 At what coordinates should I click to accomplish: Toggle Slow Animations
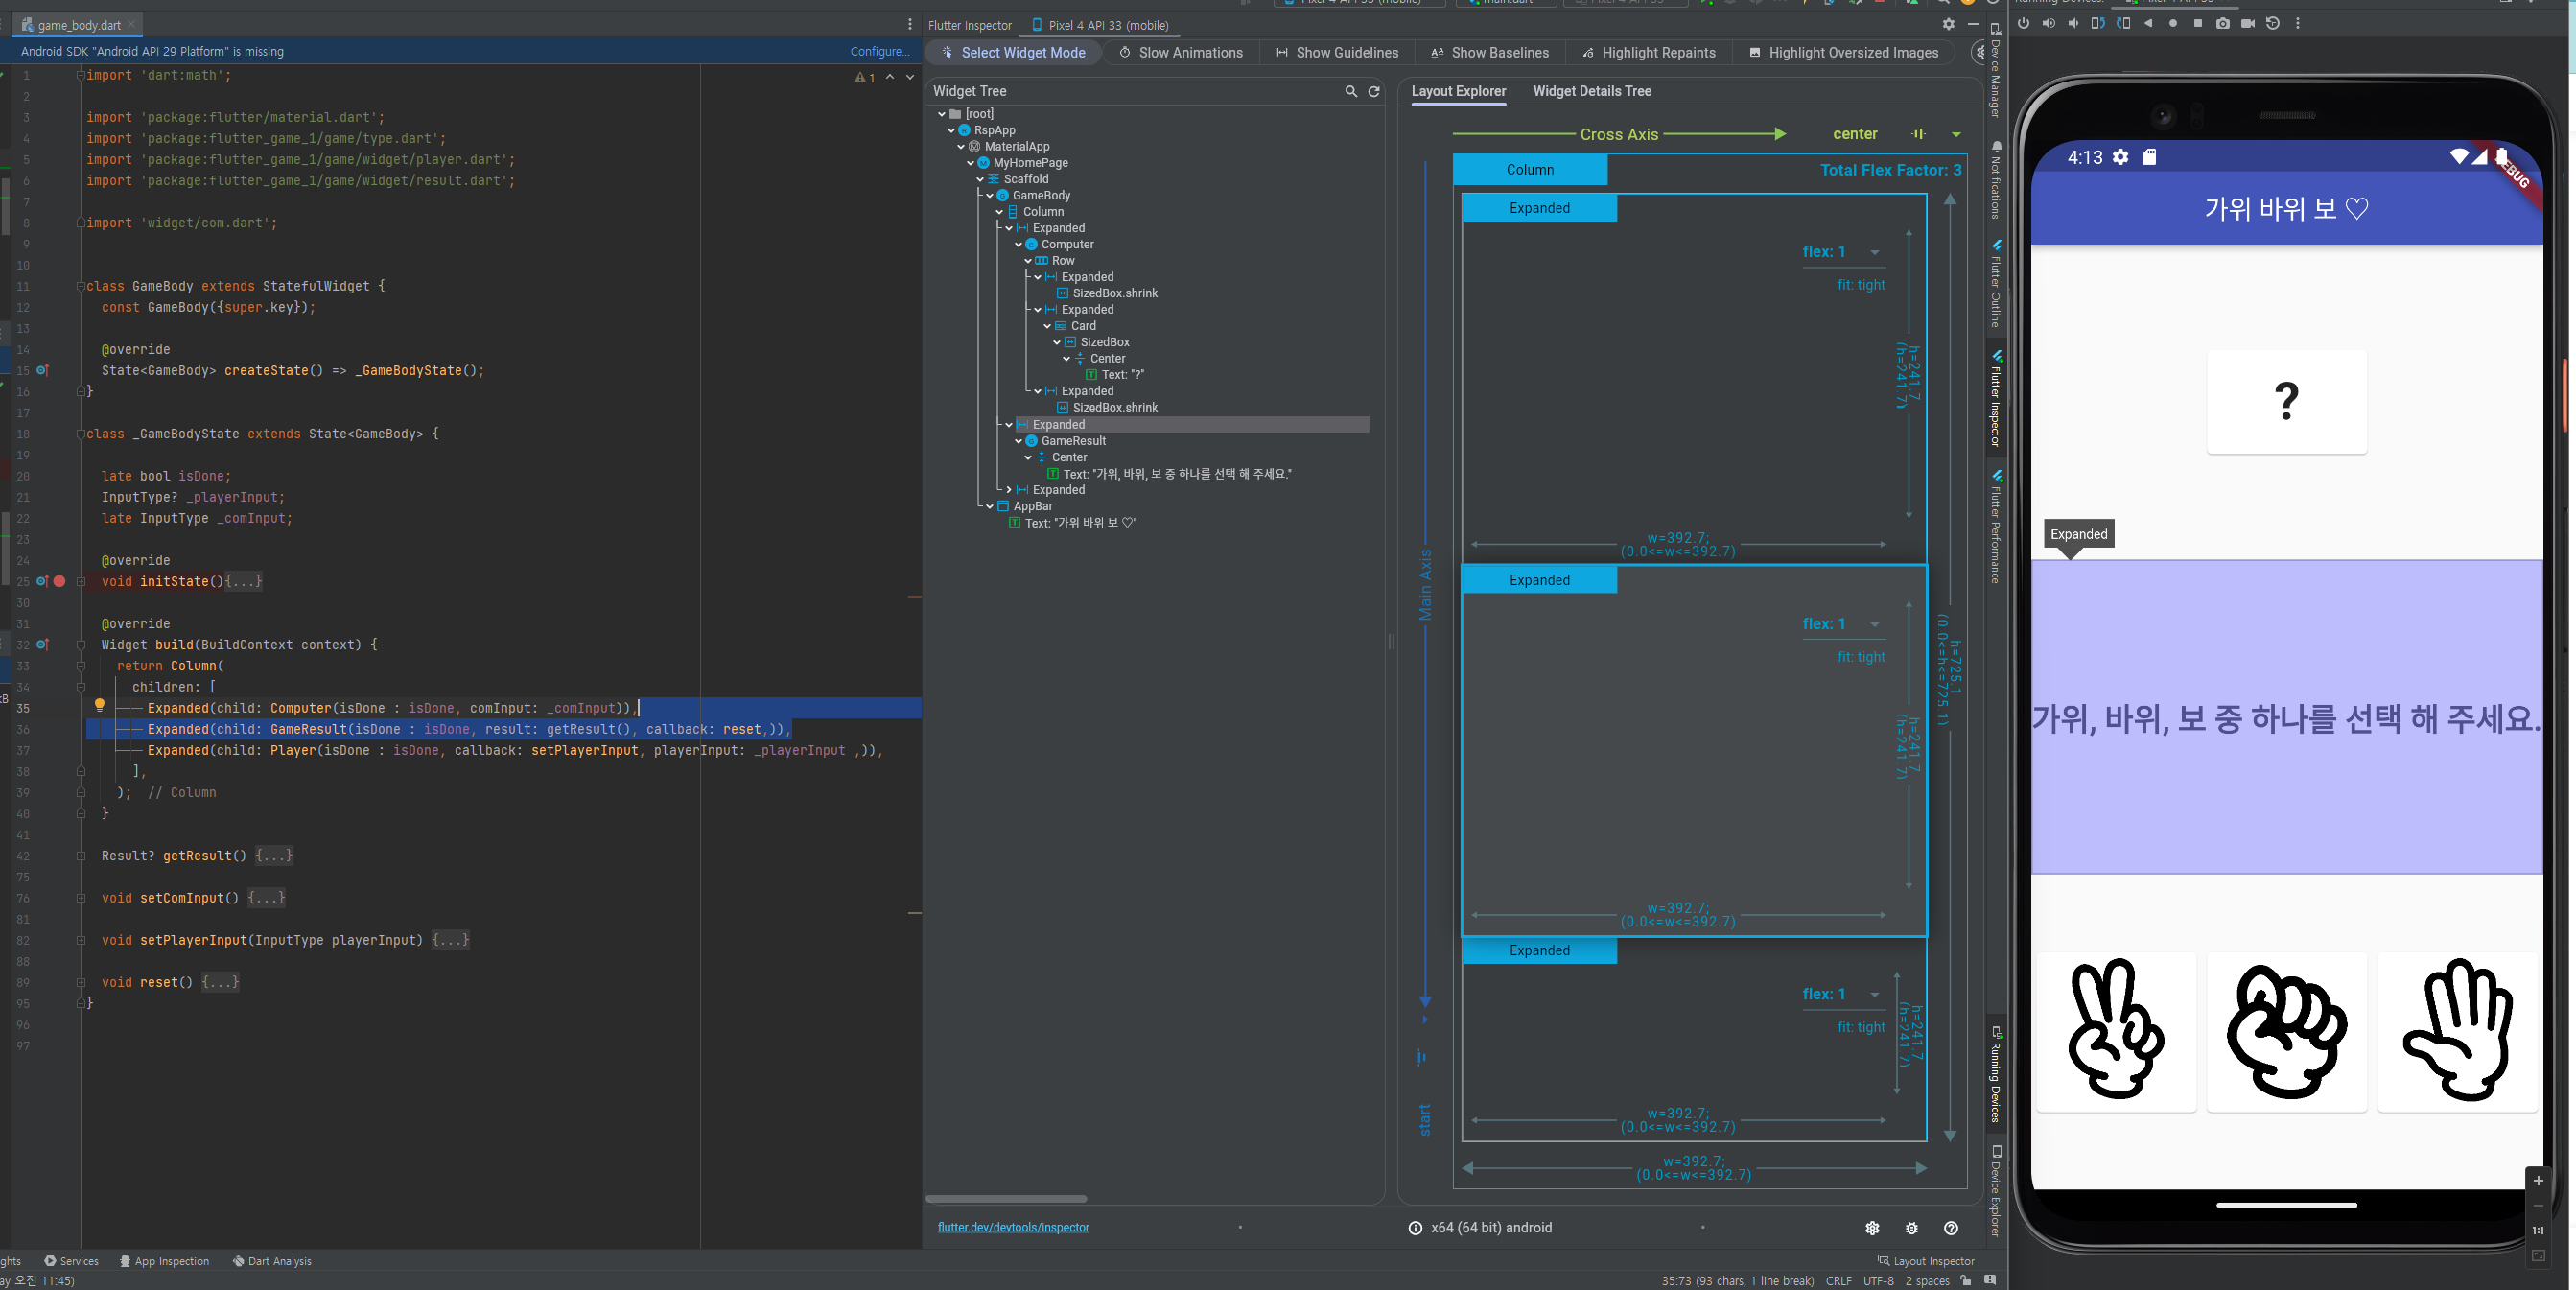coord(1181,53)
